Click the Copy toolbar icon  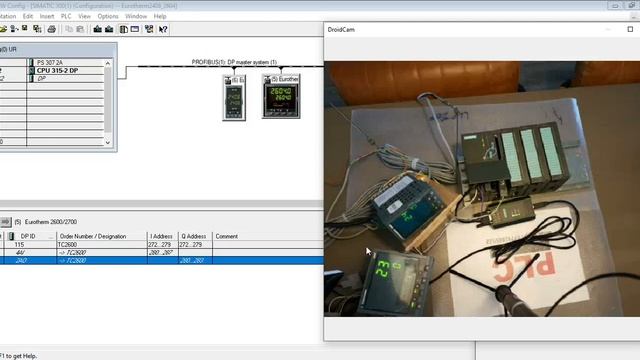[x=69, y=29]
